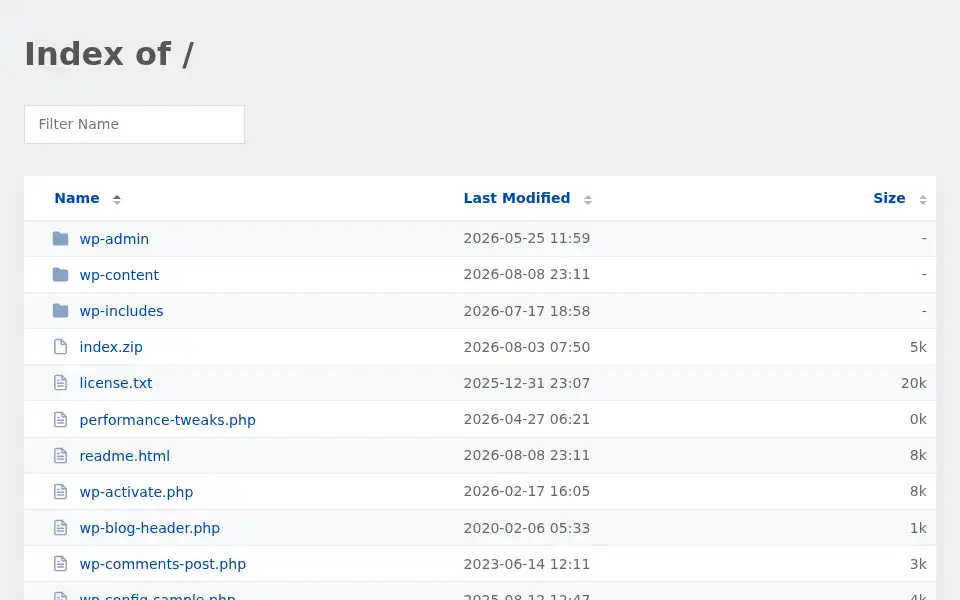The height and width of the screenshot is (600, 960).
Task: Click the readme.html file icon
Action: click(x=60, y=456)
